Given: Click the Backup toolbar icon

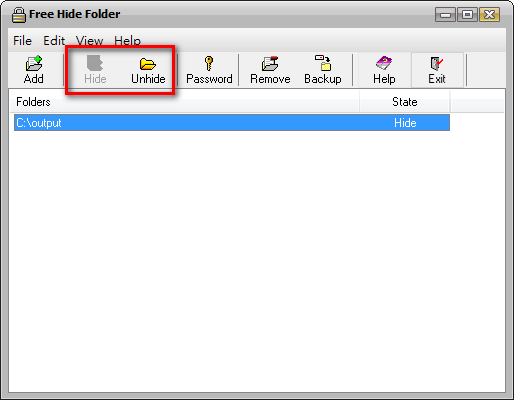Looking at the screenshot, I should coord(323,63).
